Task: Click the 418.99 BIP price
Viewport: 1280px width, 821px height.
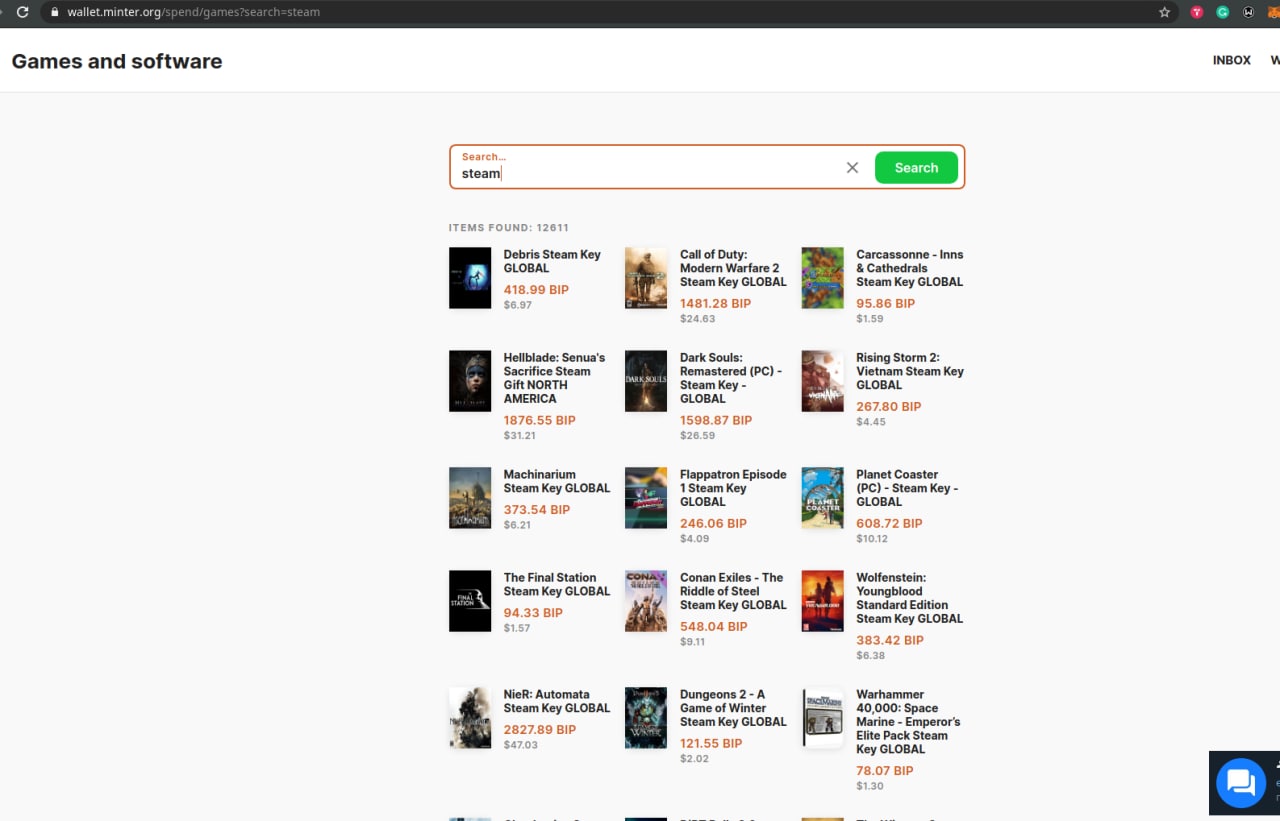Action: (x=536, y=290)
